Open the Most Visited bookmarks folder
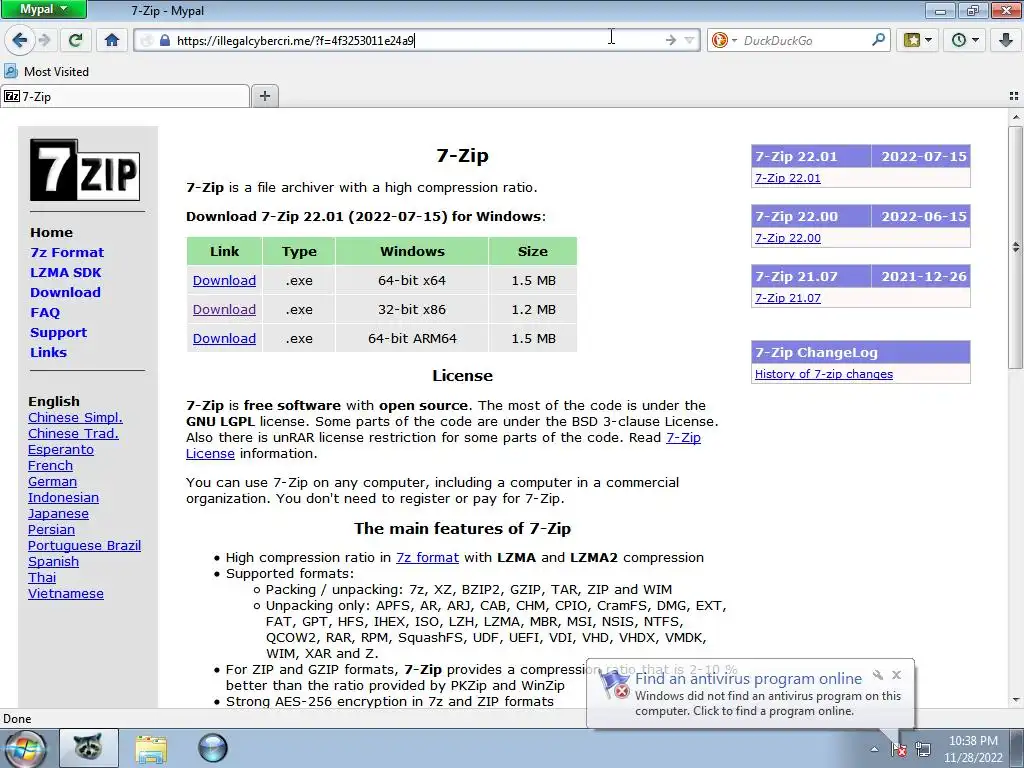The width and height of the screenshot is (1024, 768). 46,71
